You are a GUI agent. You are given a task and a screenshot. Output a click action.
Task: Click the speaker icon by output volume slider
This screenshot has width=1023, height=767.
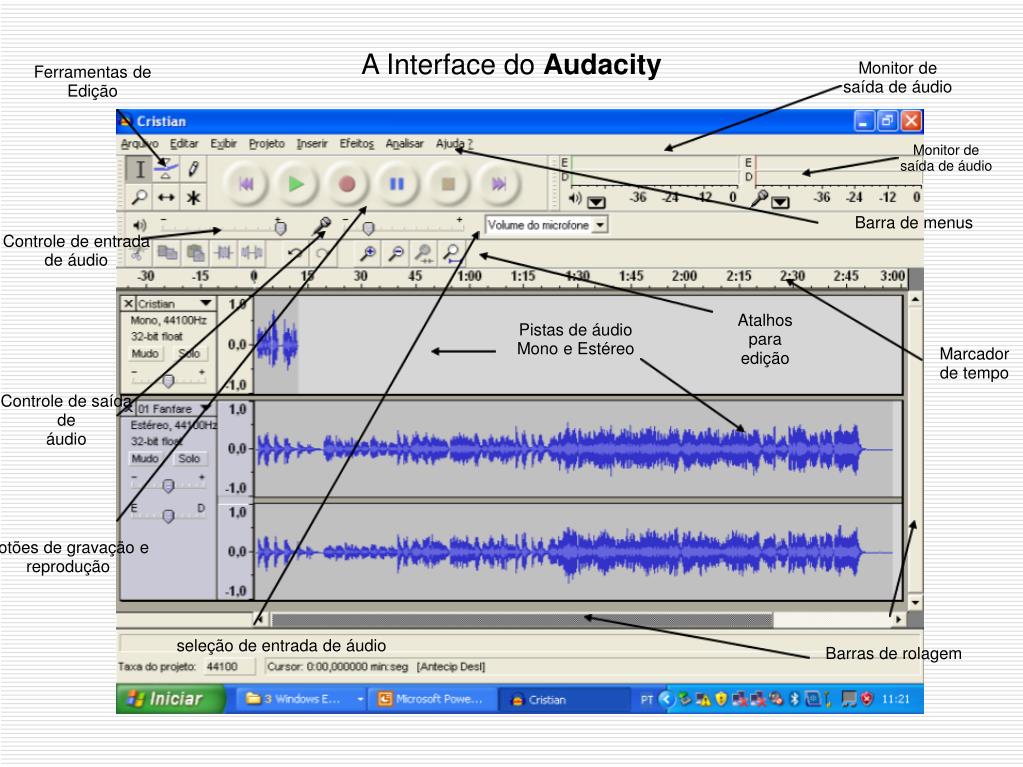(140, 225)
